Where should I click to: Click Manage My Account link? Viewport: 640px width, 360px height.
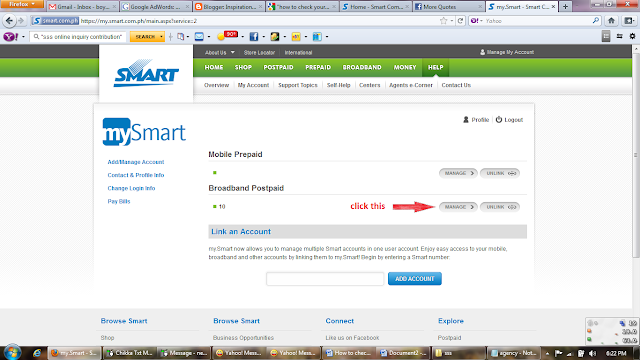click(507, 52)
